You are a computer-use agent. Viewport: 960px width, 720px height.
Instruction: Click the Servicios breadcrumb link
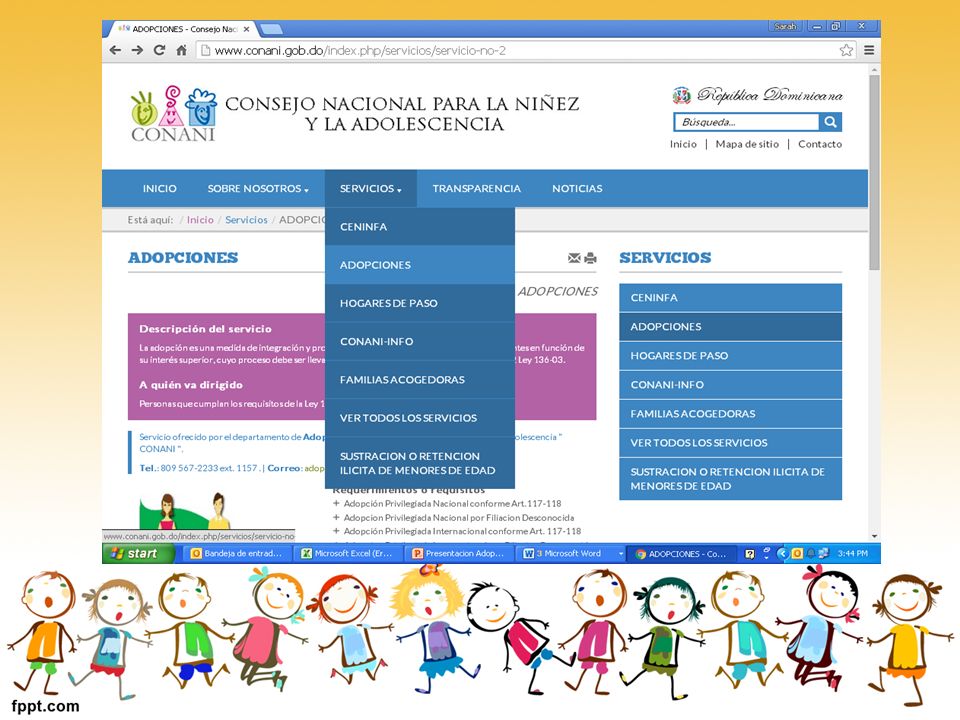tap(246, 220)
